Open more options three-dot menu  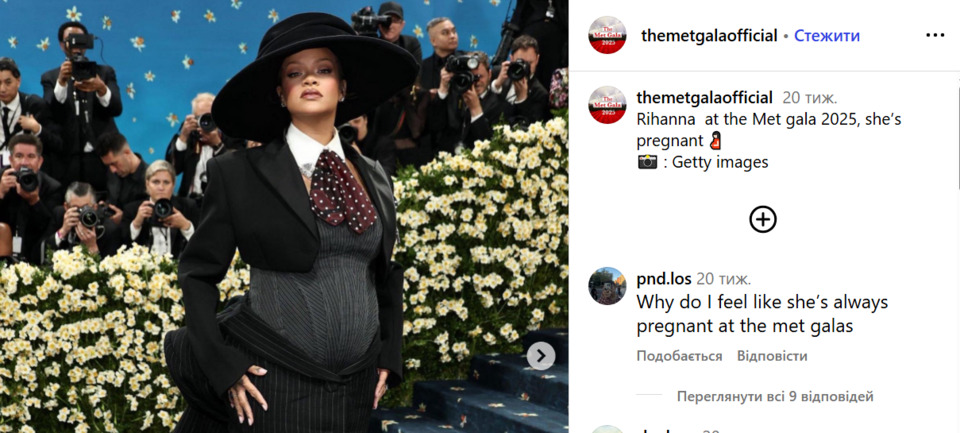click(934, 36)
